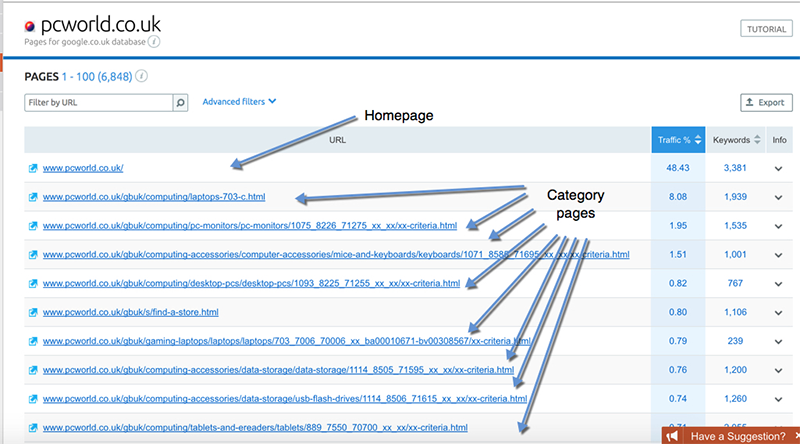Open external link icon for find-a-store row

pos(33,312)
